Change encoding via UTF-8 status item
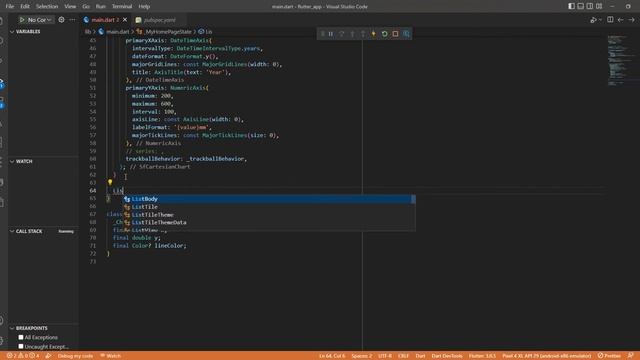 pyautogui.click(x=385, y=356)
